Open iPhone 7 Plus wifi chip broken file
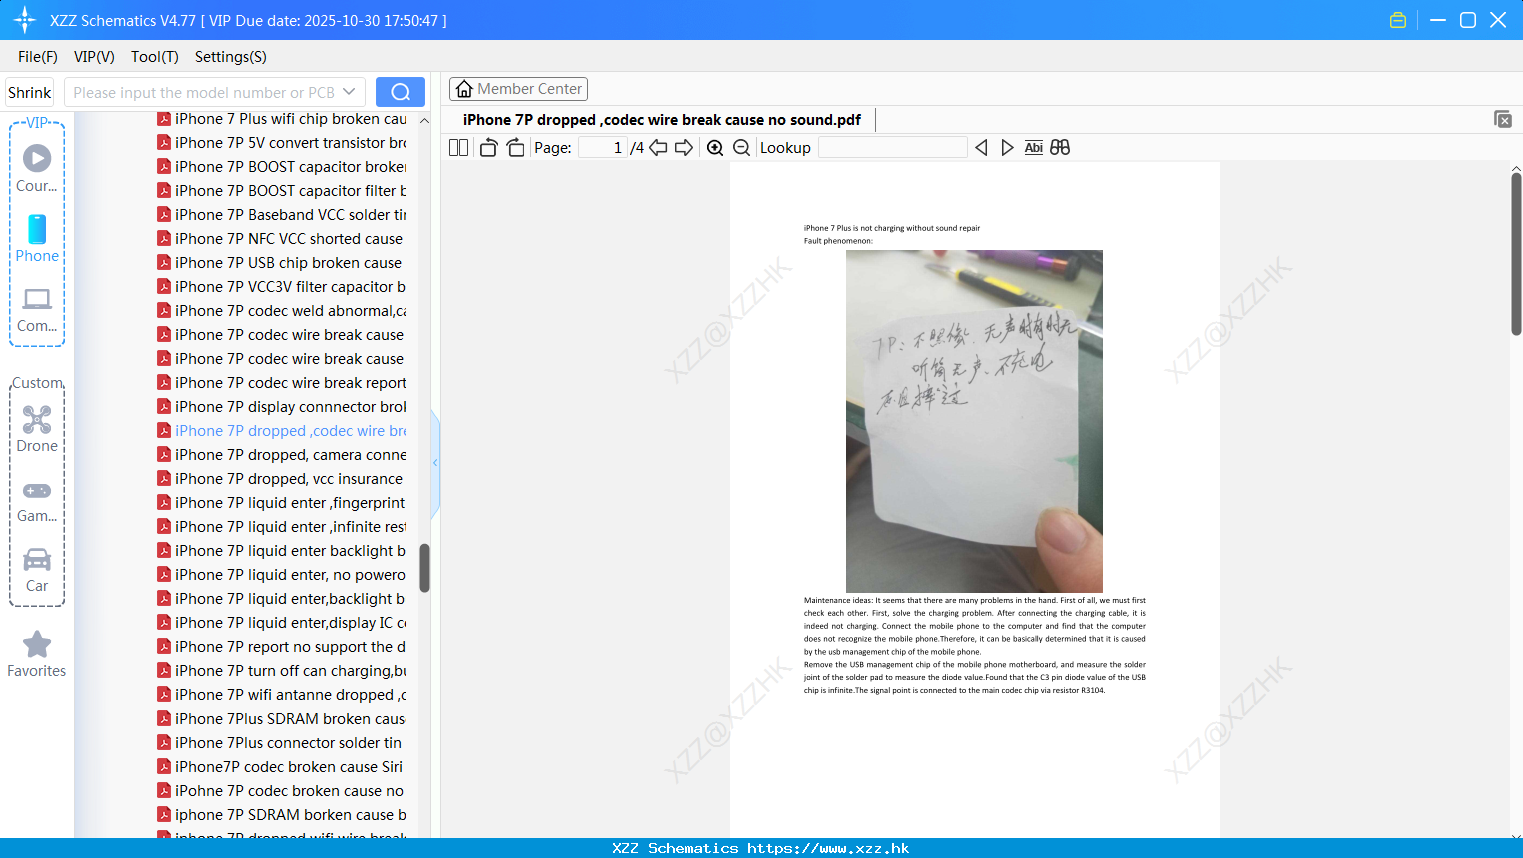The width and height of the screenshot is (1523, 858). point(282,119)
